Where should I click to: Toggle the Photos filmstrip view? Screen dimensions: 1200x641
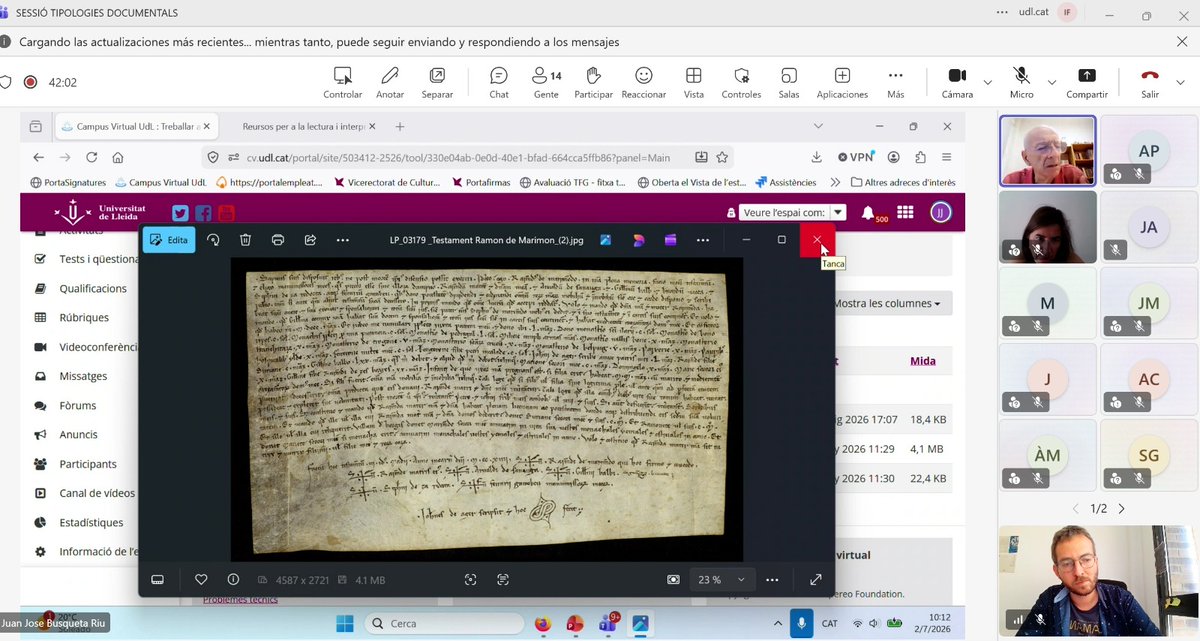pyautogui.click(x=157, y=579)
